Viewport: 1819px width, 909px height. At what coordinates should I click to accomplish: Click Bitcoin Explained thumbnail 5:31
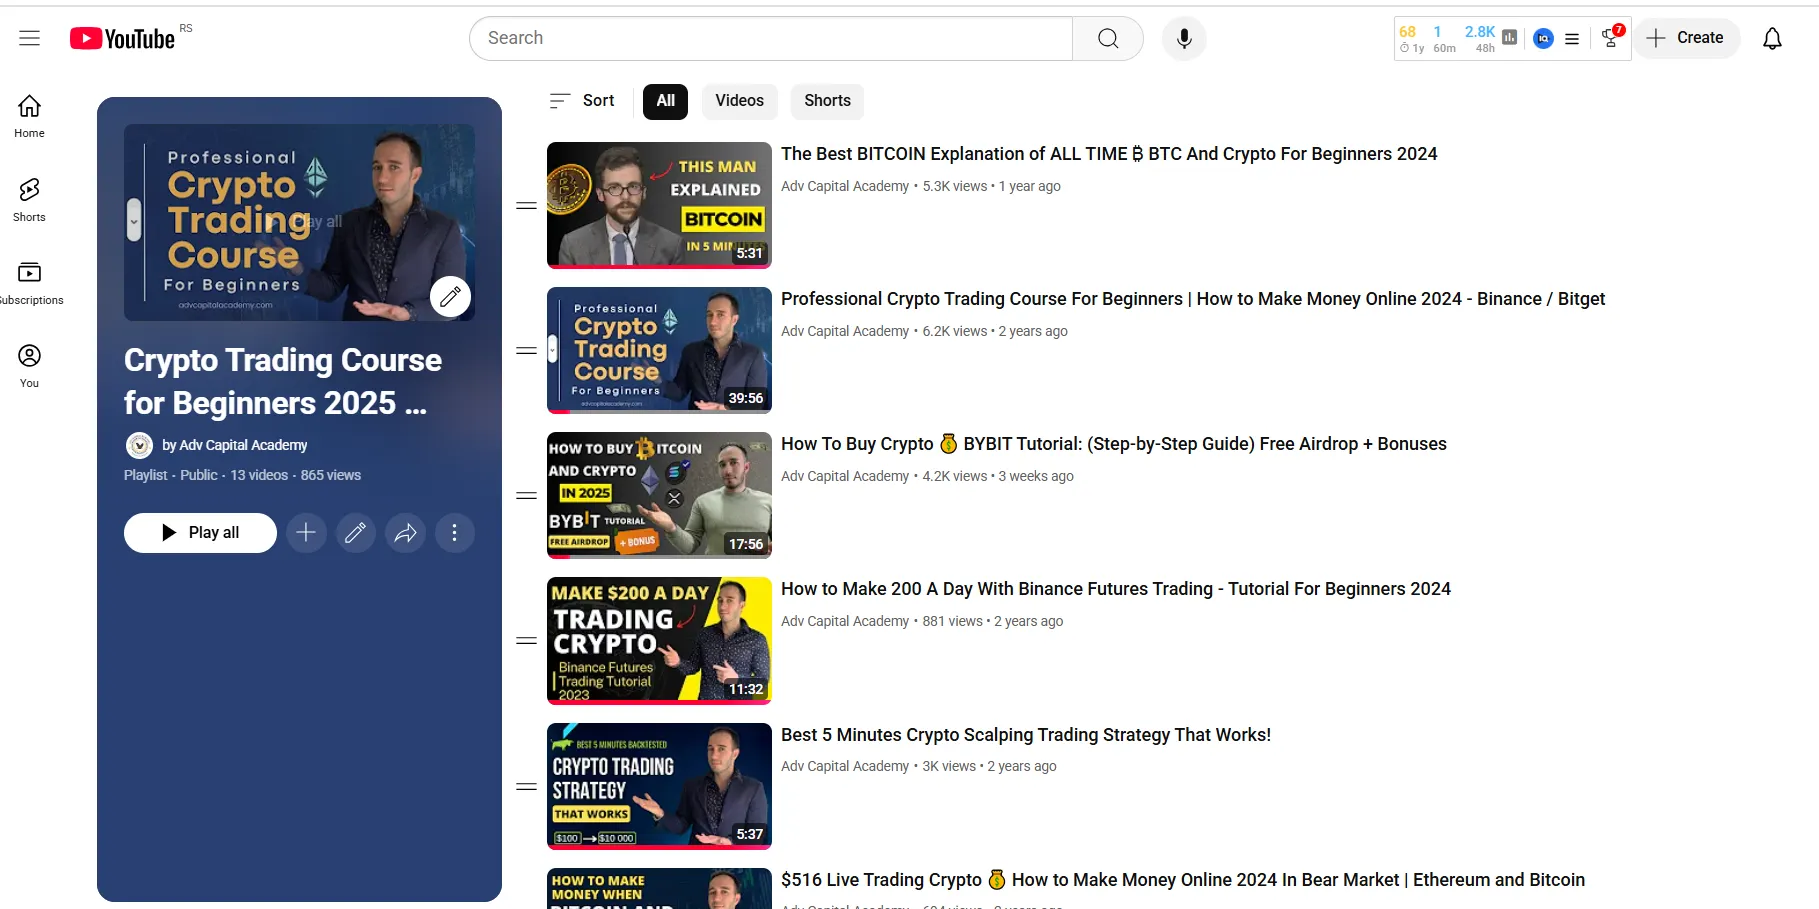pos(659,205)
